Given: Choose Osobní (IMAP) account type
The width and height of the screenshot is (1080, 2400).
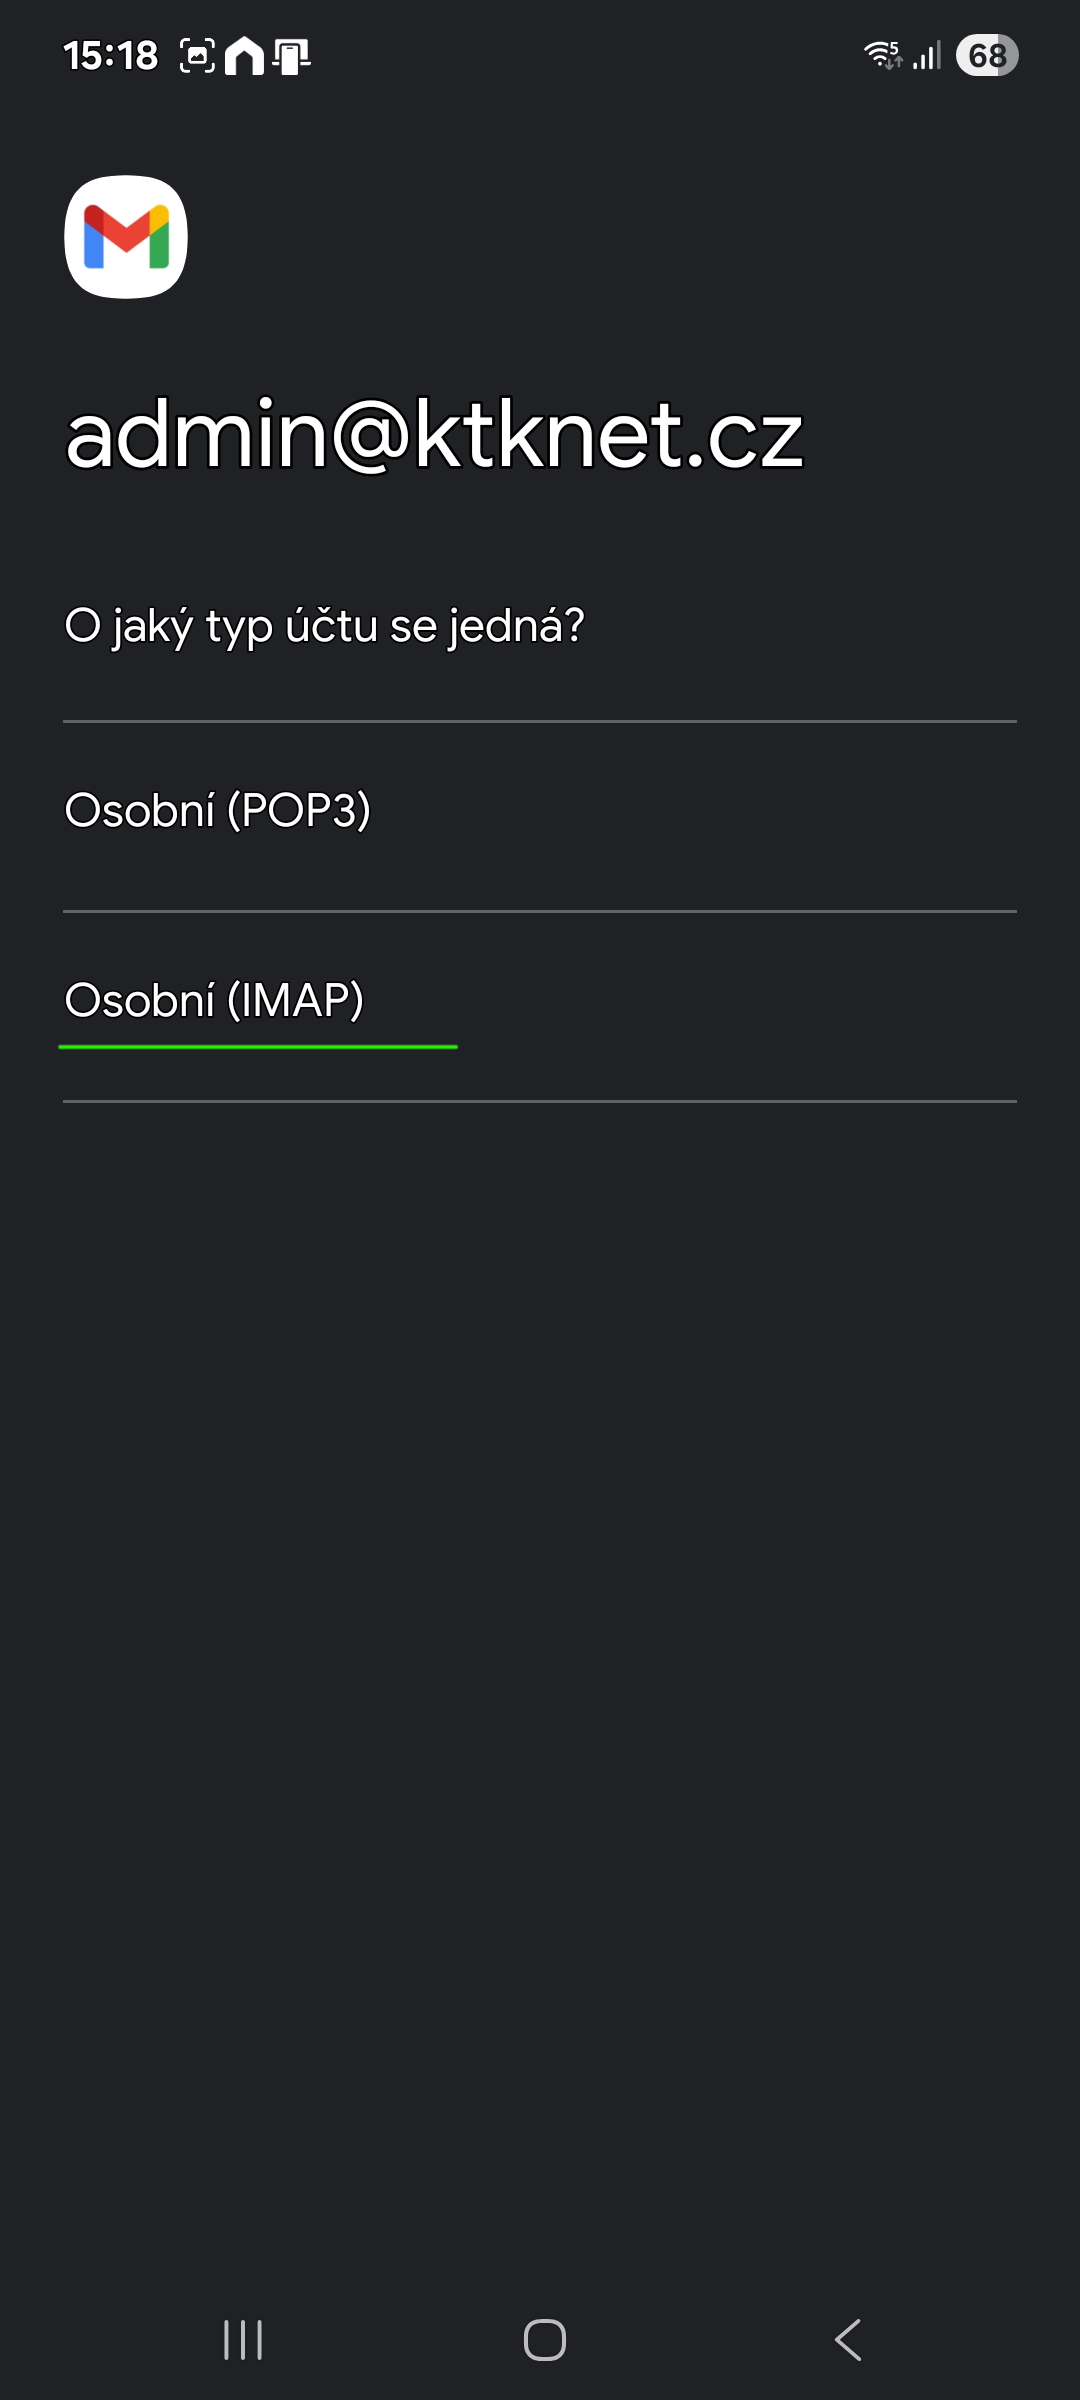Looking at the screenshot, I should pos(214,1000).
